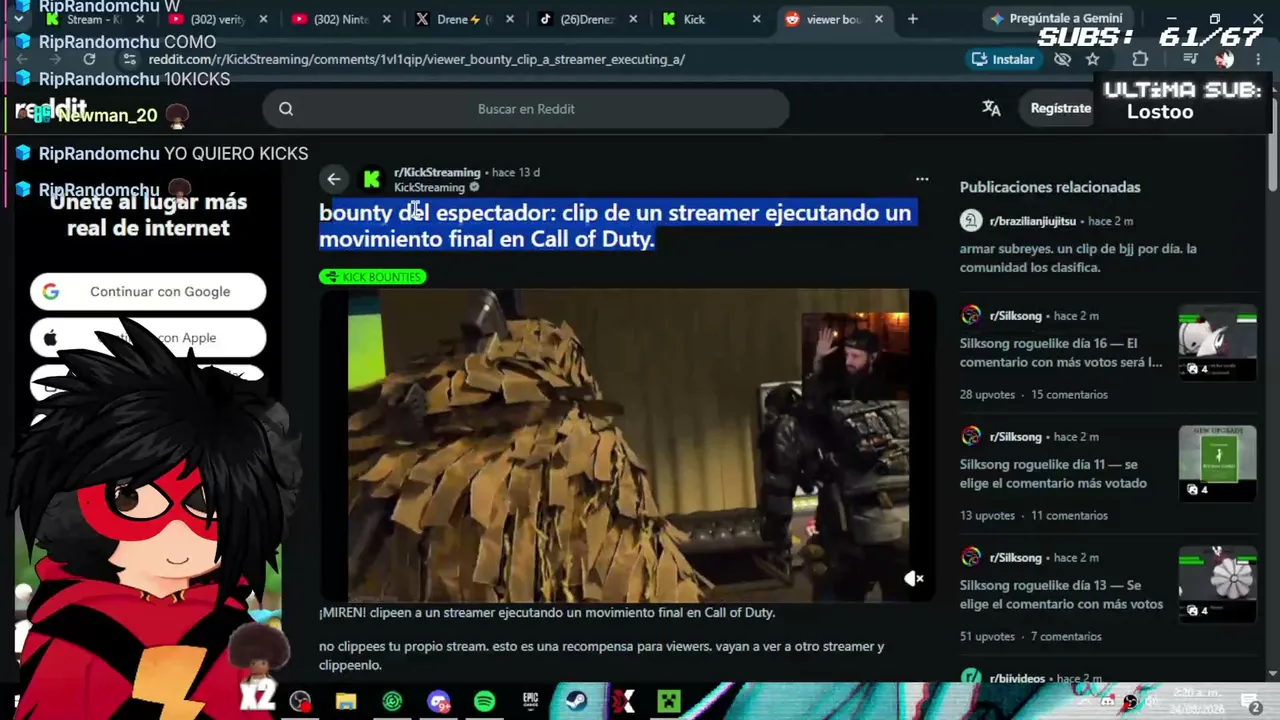
Task: Switch to the Stream - Kick tab
Action: 95,19
